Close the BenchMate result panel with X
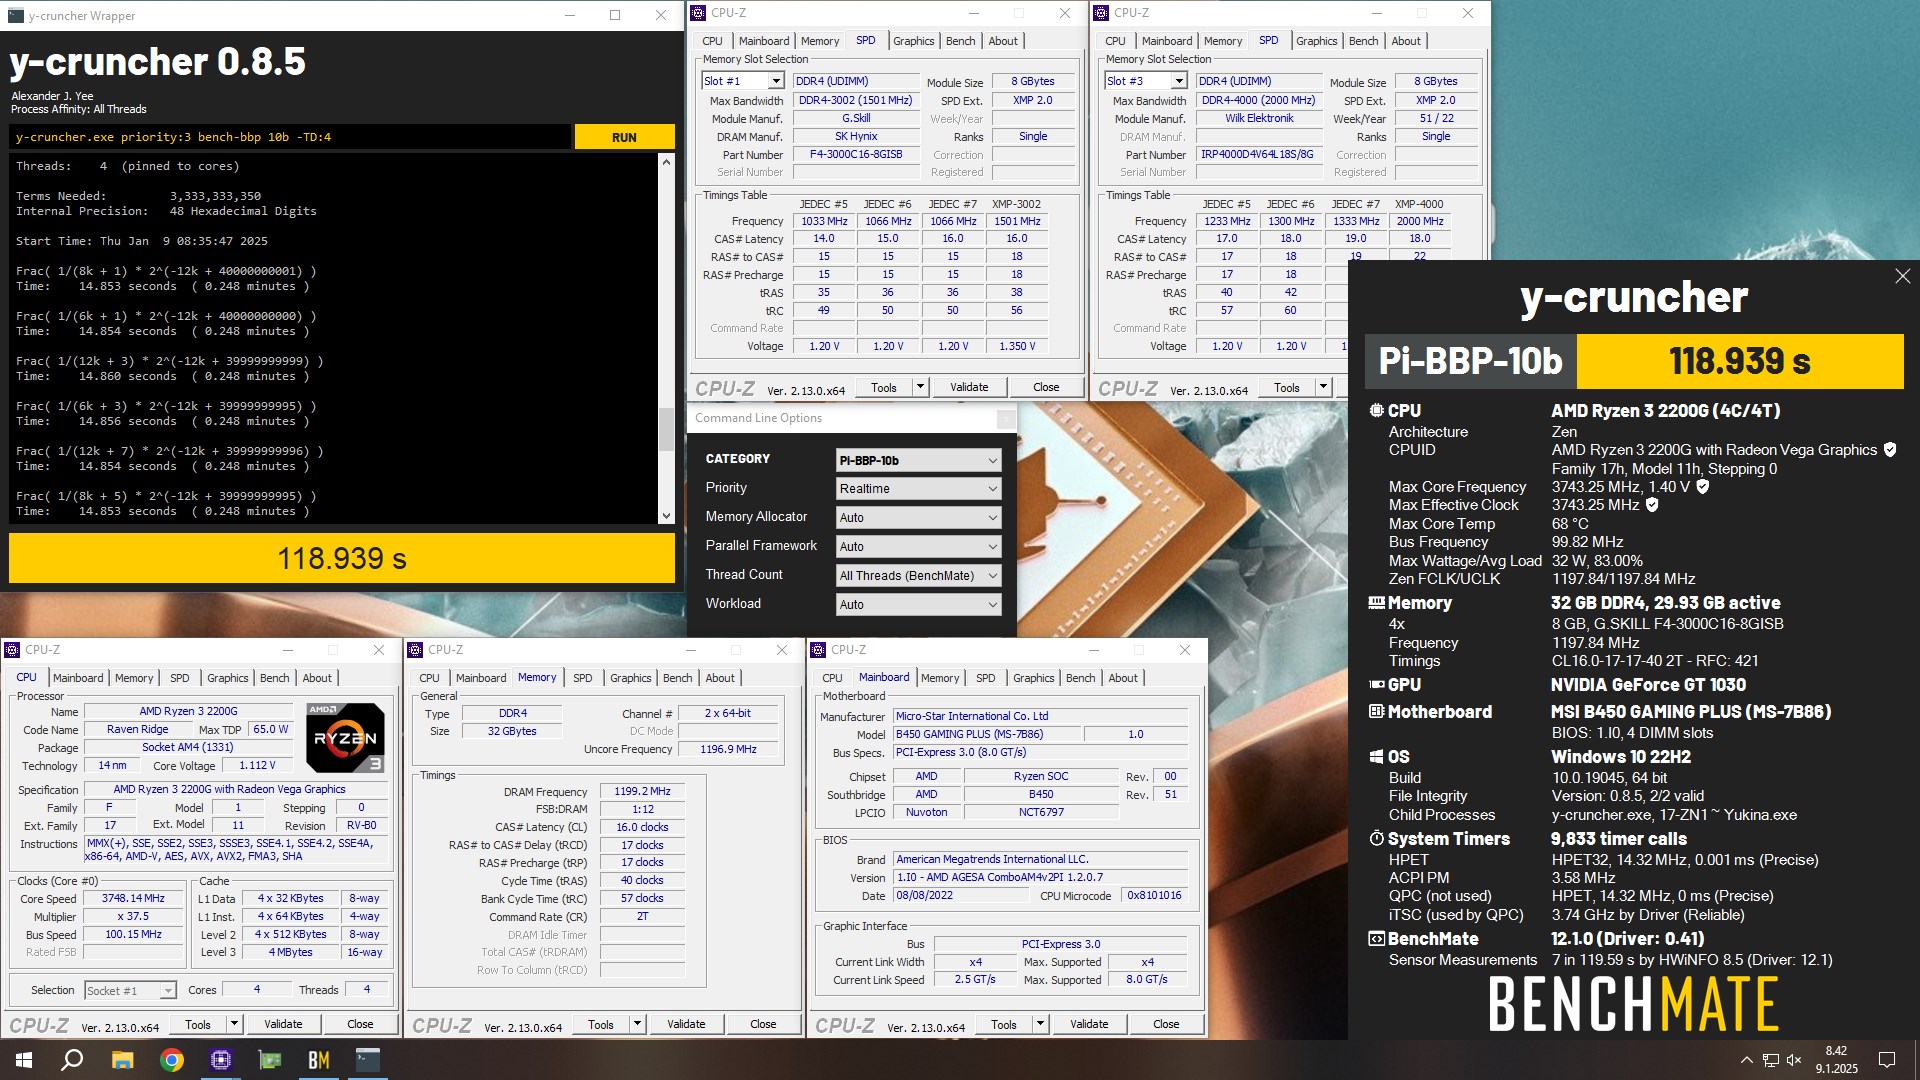1920x1080 pixels. (x=1902, y=276)
